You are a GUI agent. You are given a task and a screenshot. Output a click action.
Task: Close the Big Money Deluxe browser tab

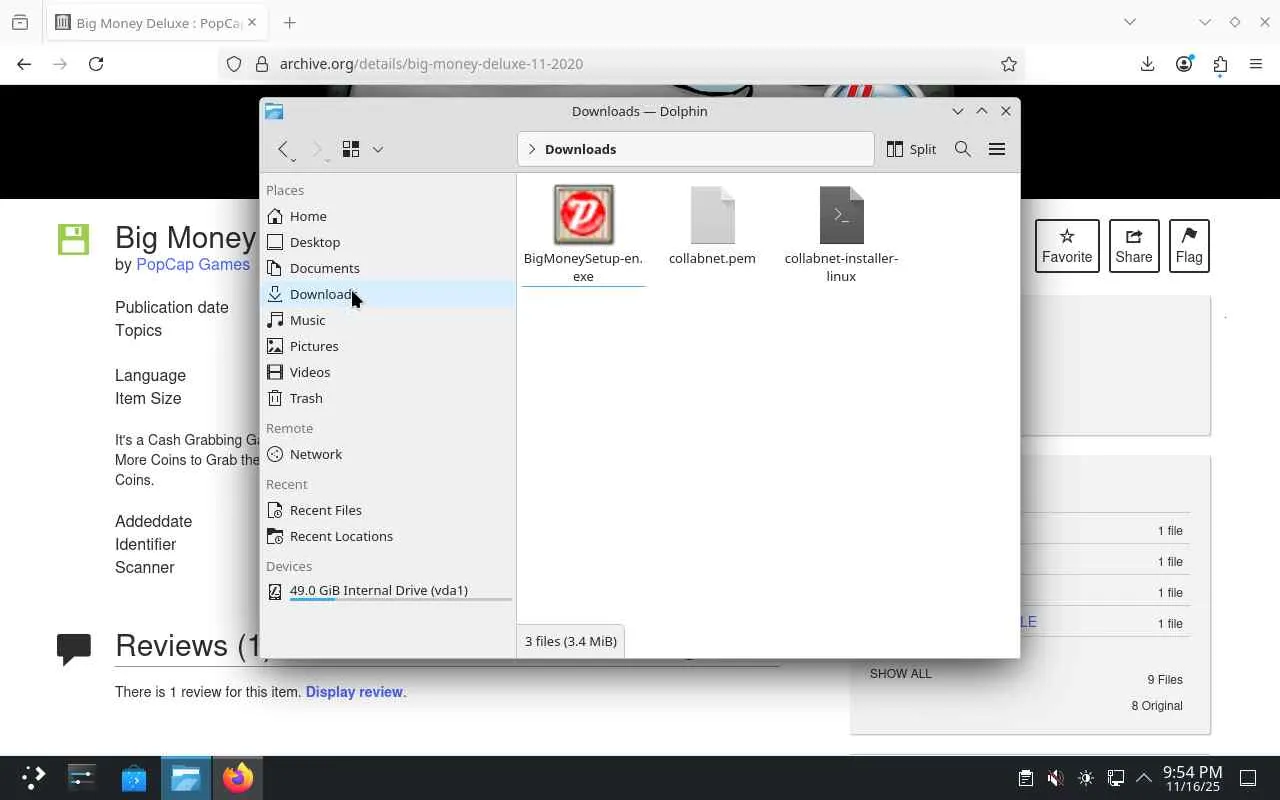(x=251, y=22)
